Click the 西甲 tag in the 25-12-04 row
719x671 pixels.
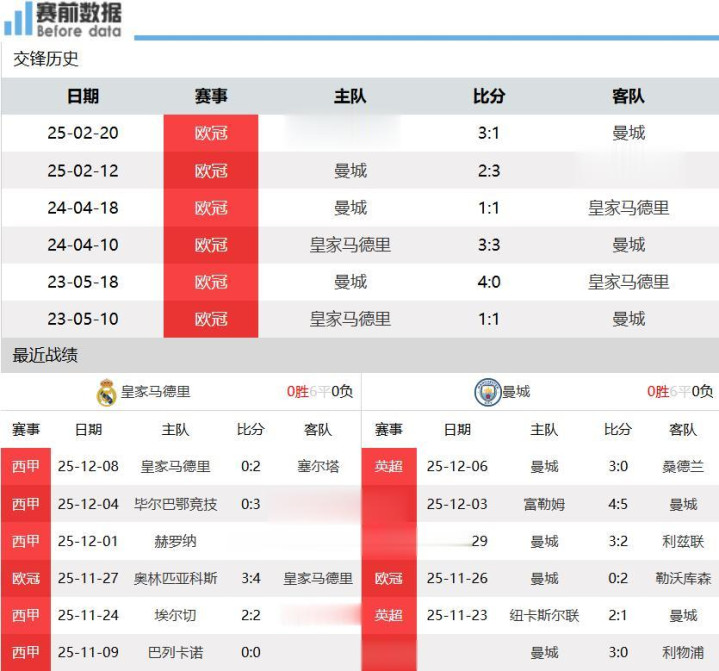[x=26, y=504]
